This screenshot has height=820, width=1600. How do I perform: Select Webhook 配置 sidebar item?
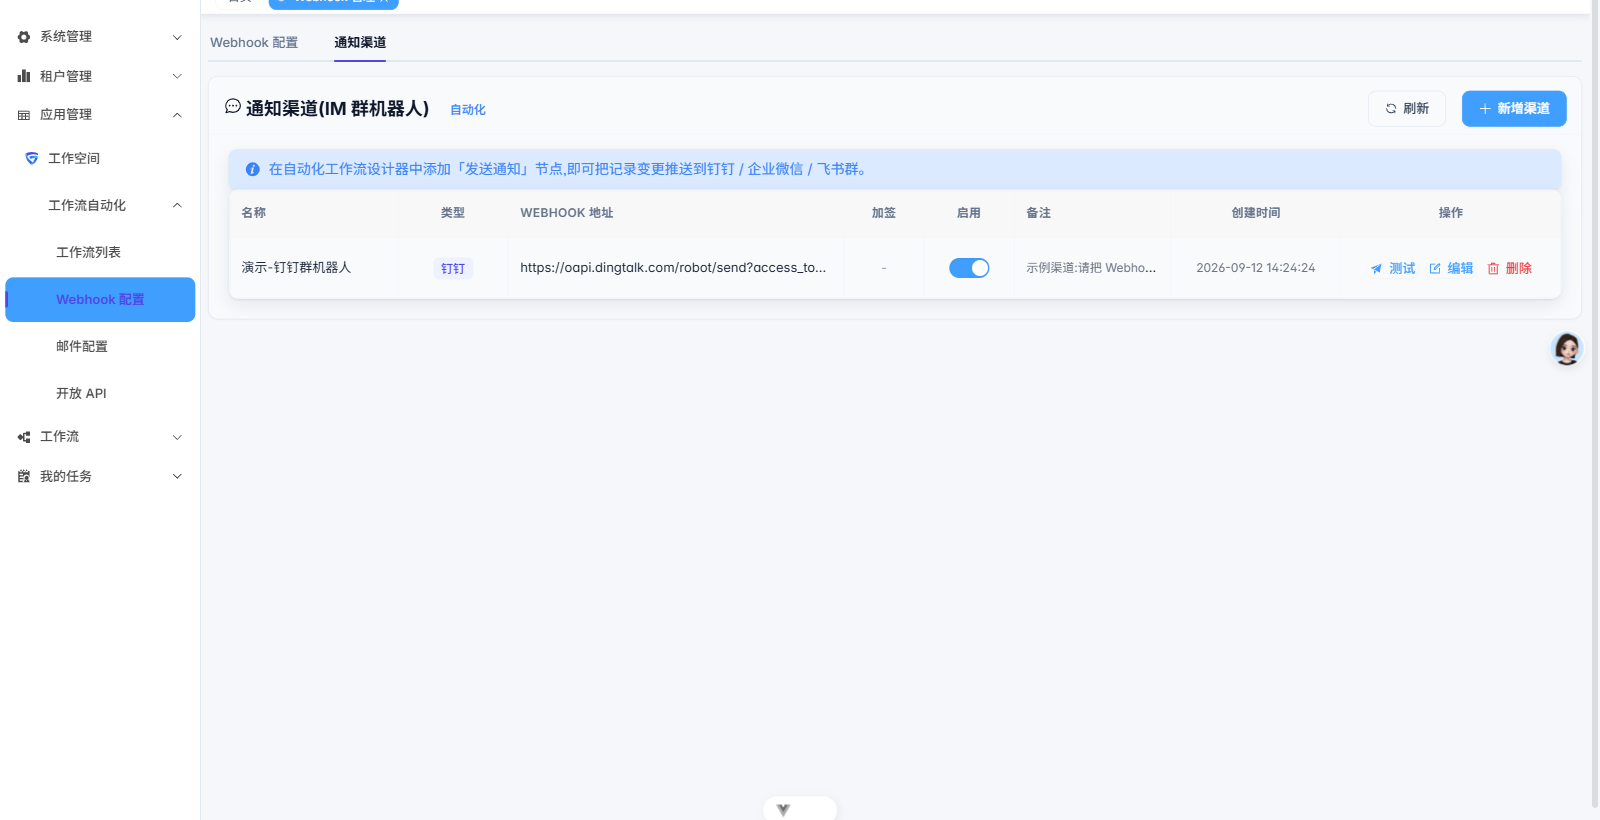pos(100,299)
